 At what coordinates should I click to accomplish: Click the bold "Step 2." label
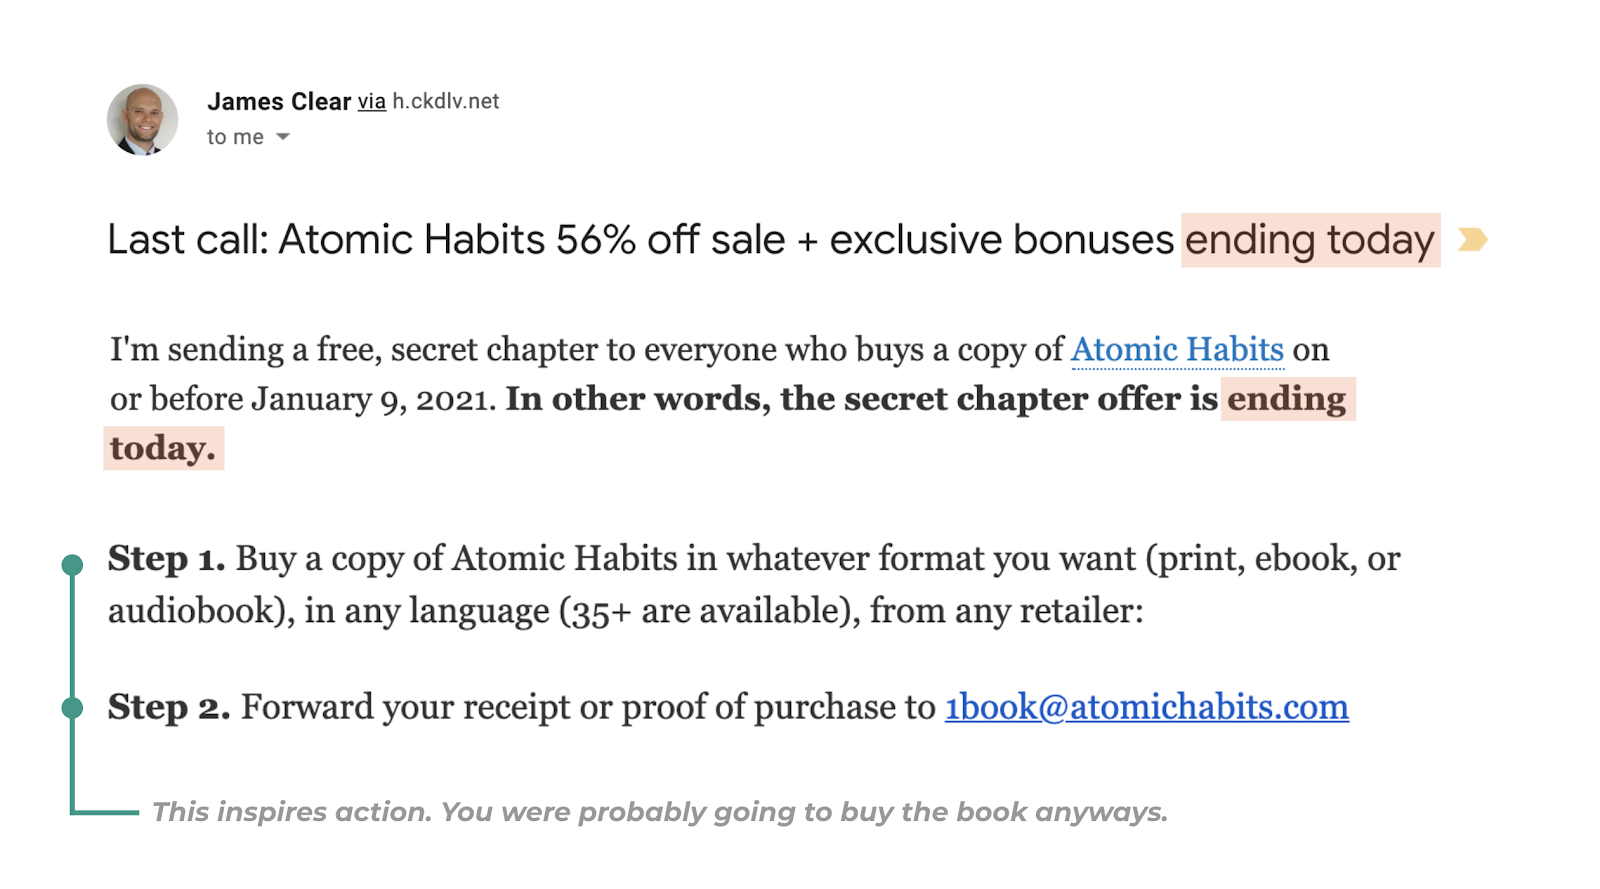169,707
